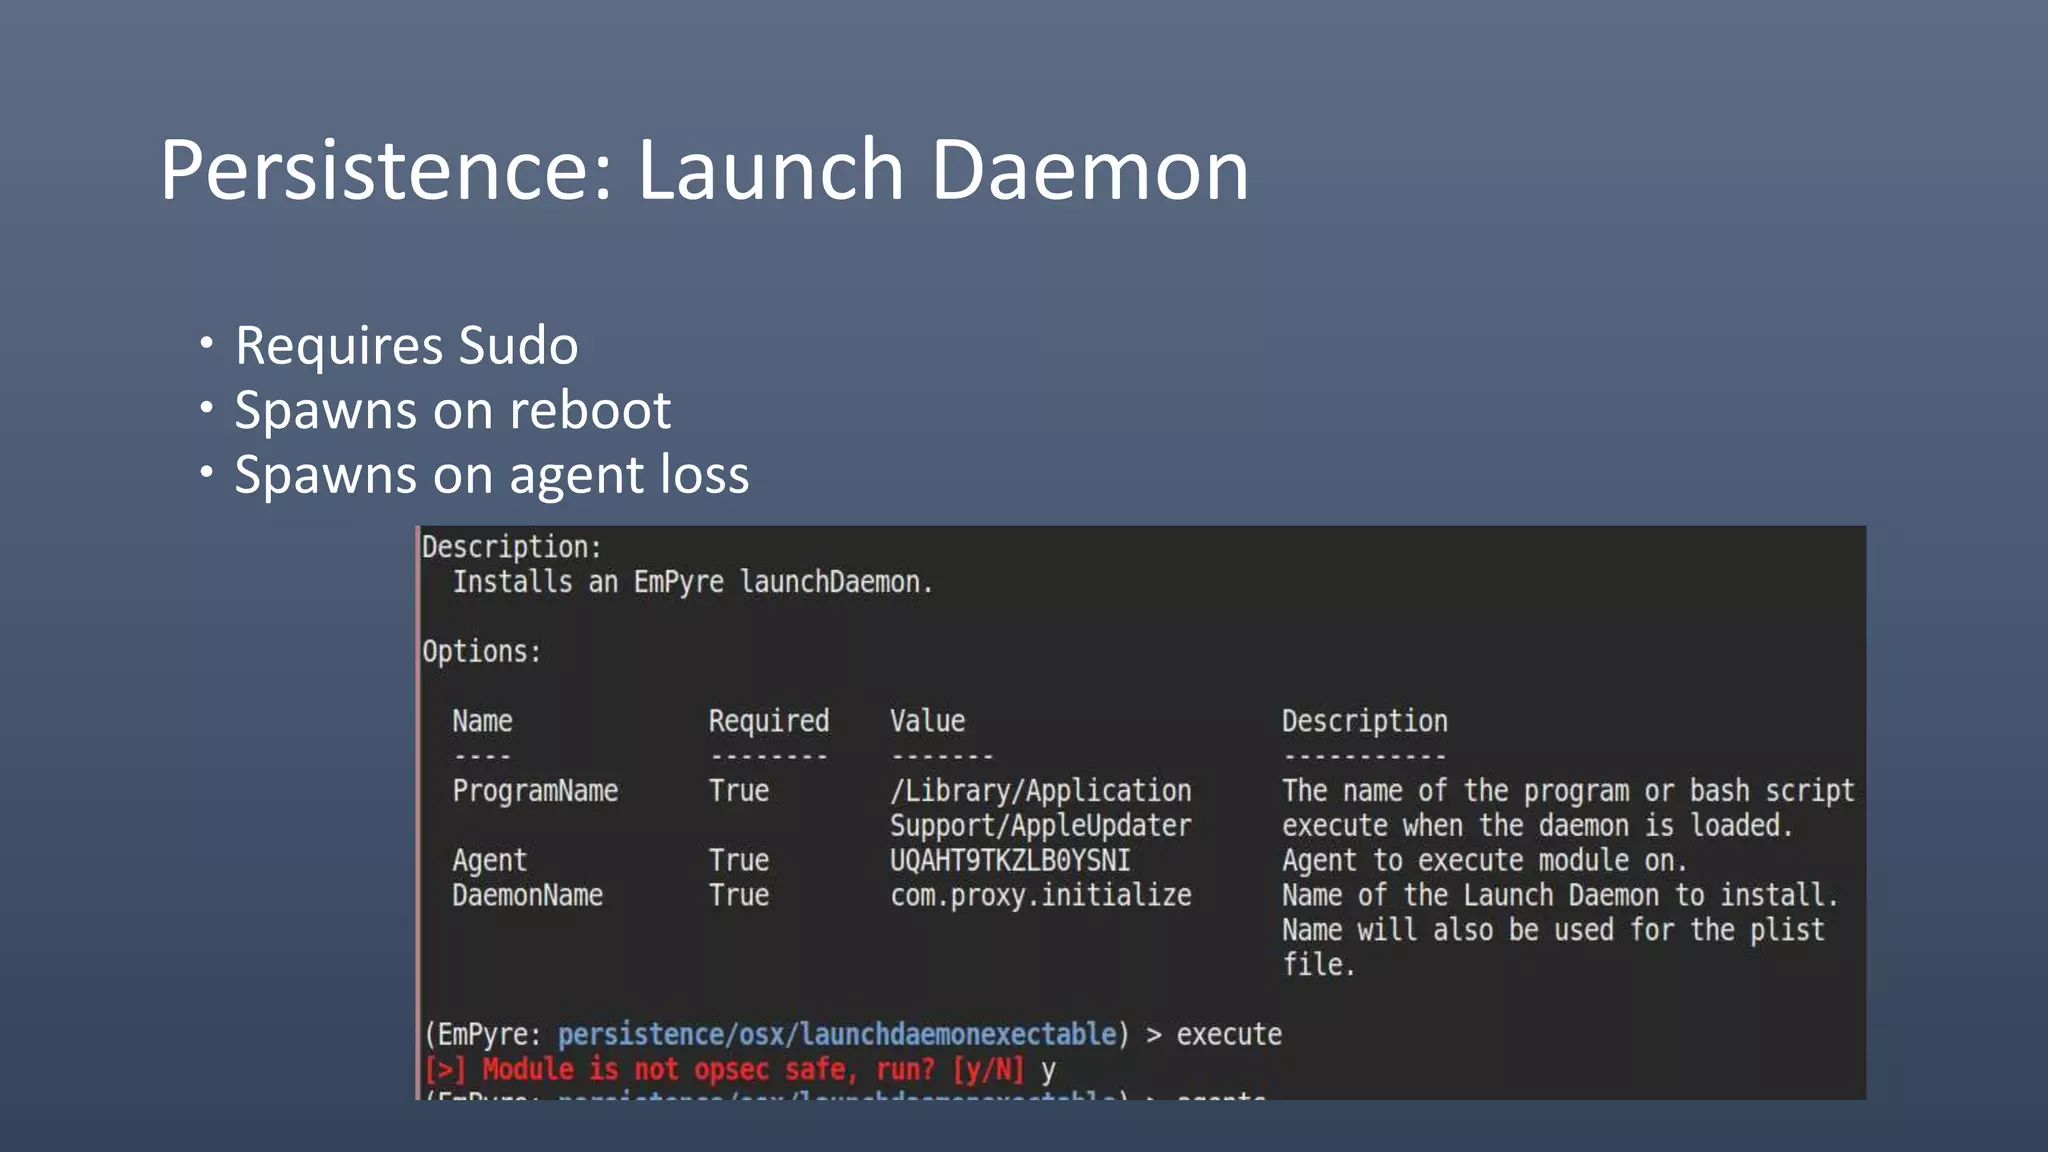Screen dimensions: 2048x1152
Task: Click 'Agent to execute module on.' description
Action: click(1485, 860)
